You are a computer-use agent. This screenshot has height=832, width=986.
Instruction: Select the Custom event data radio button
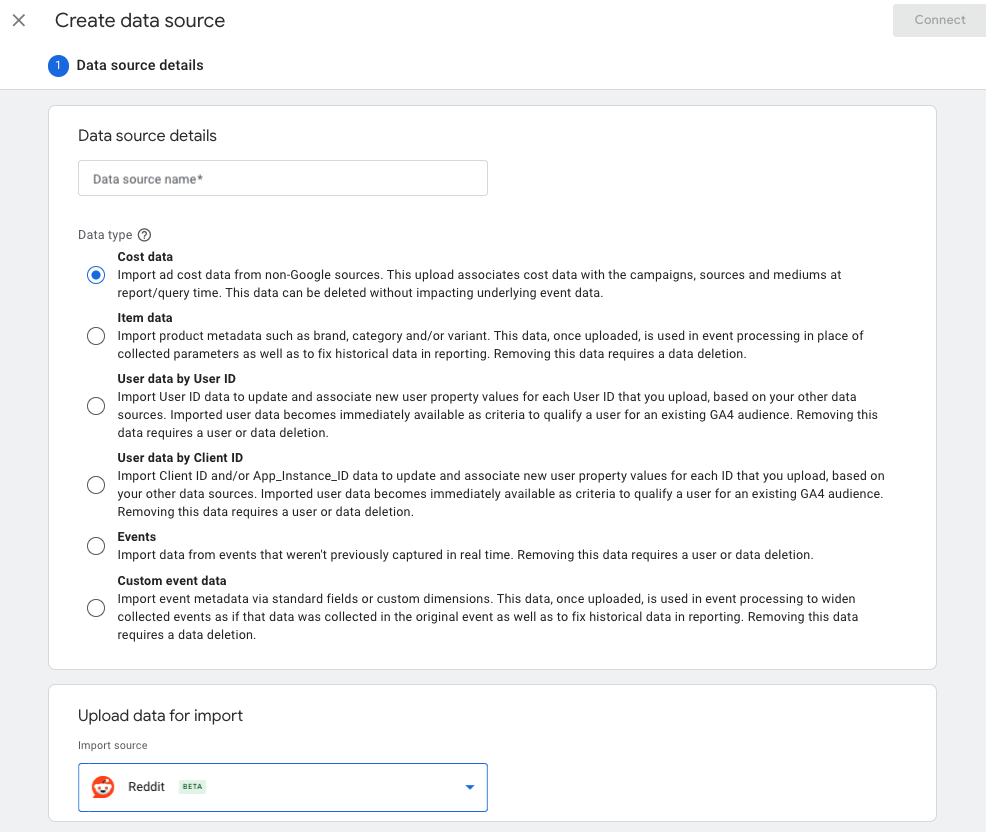[x=96, y=608]
